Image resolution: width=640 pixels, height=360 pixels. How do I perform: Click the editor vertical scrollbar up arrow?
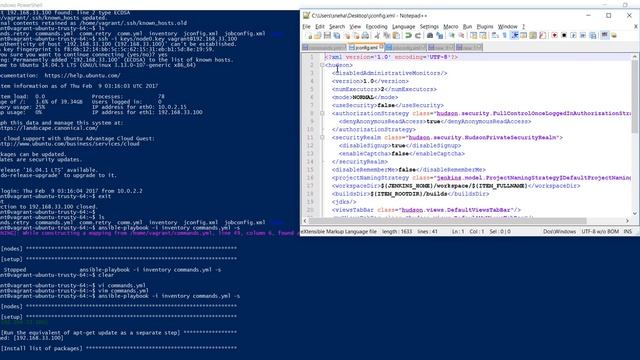(635, 57)
